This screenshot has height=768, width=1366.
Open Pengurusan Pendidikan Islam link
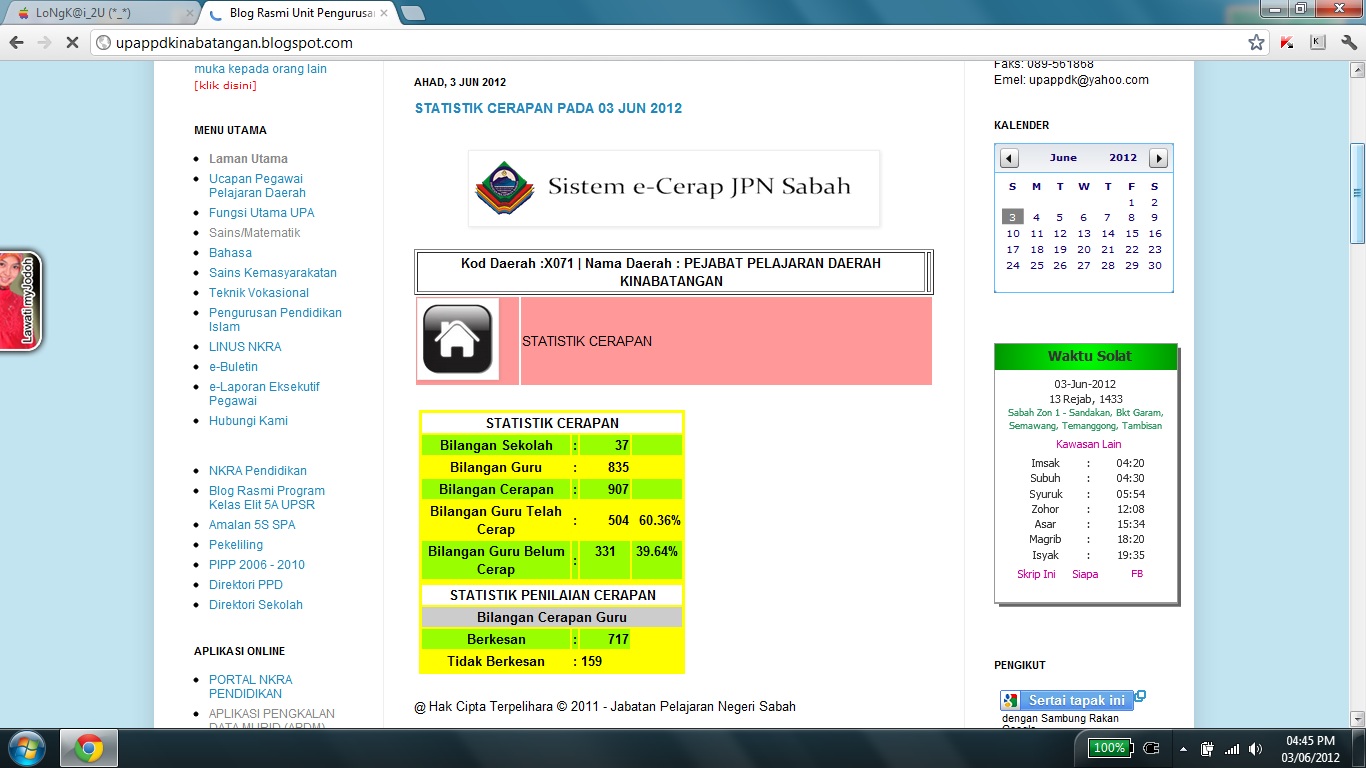pyautogui.click(x=275, y=320)
